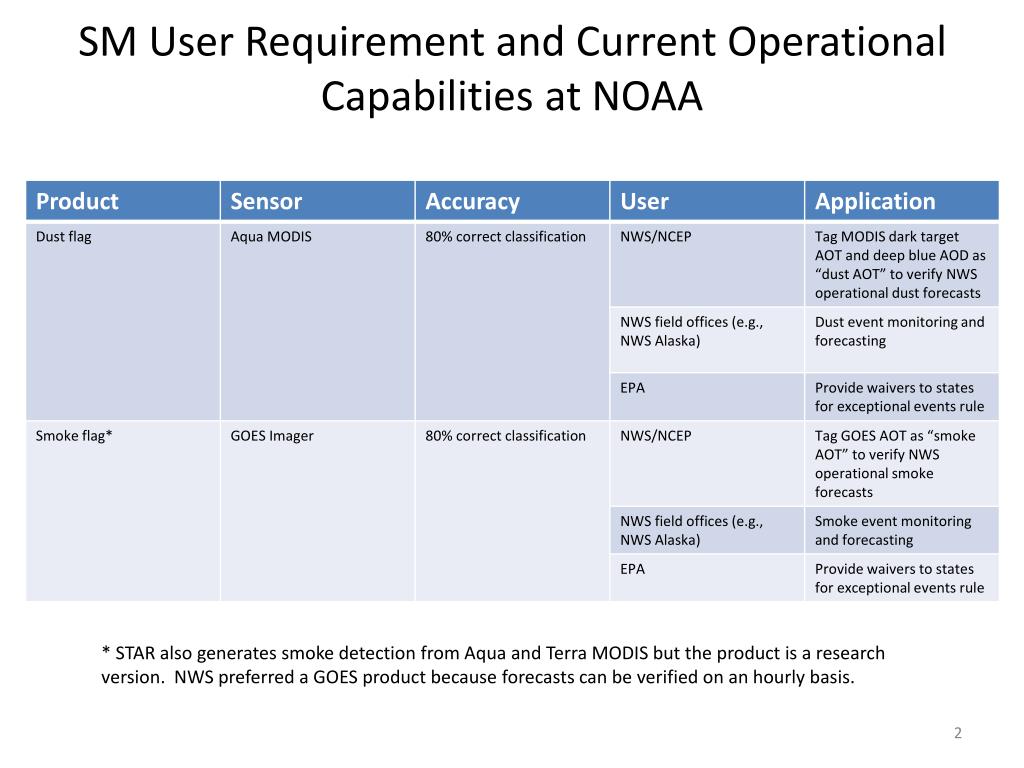The image size is (1024, 768).
Task: Click 'Smoke event monitoring and forecasting' cell
Action: click(x=902, y=530)
